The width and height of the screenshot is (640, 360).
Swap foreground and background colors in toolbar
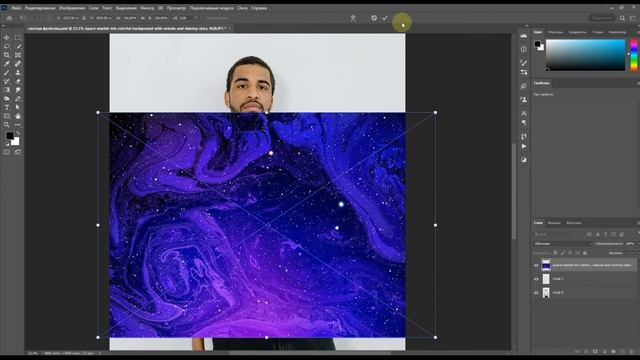pyautogui.click(x=18, y=134)
